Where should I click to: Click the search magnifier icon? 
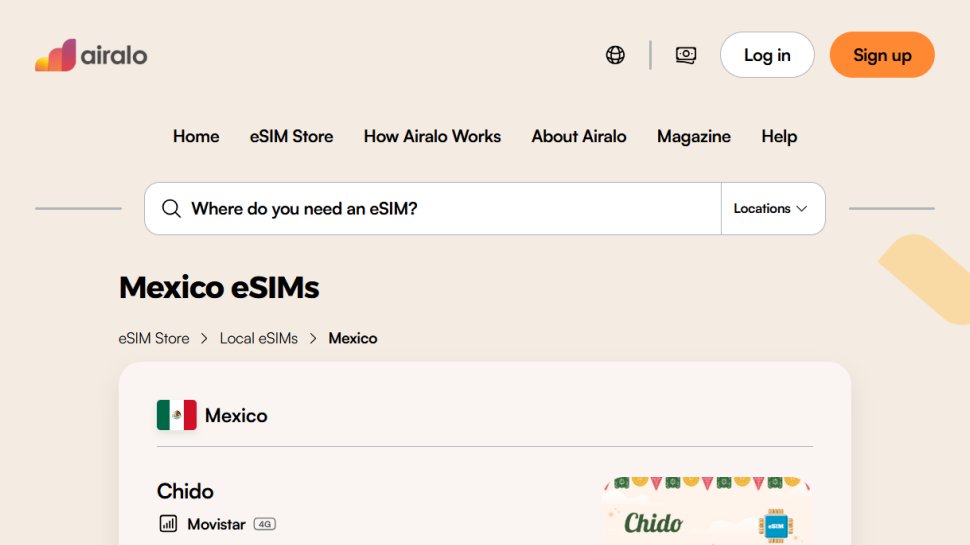pyautogui.click(x=171, y=208)
